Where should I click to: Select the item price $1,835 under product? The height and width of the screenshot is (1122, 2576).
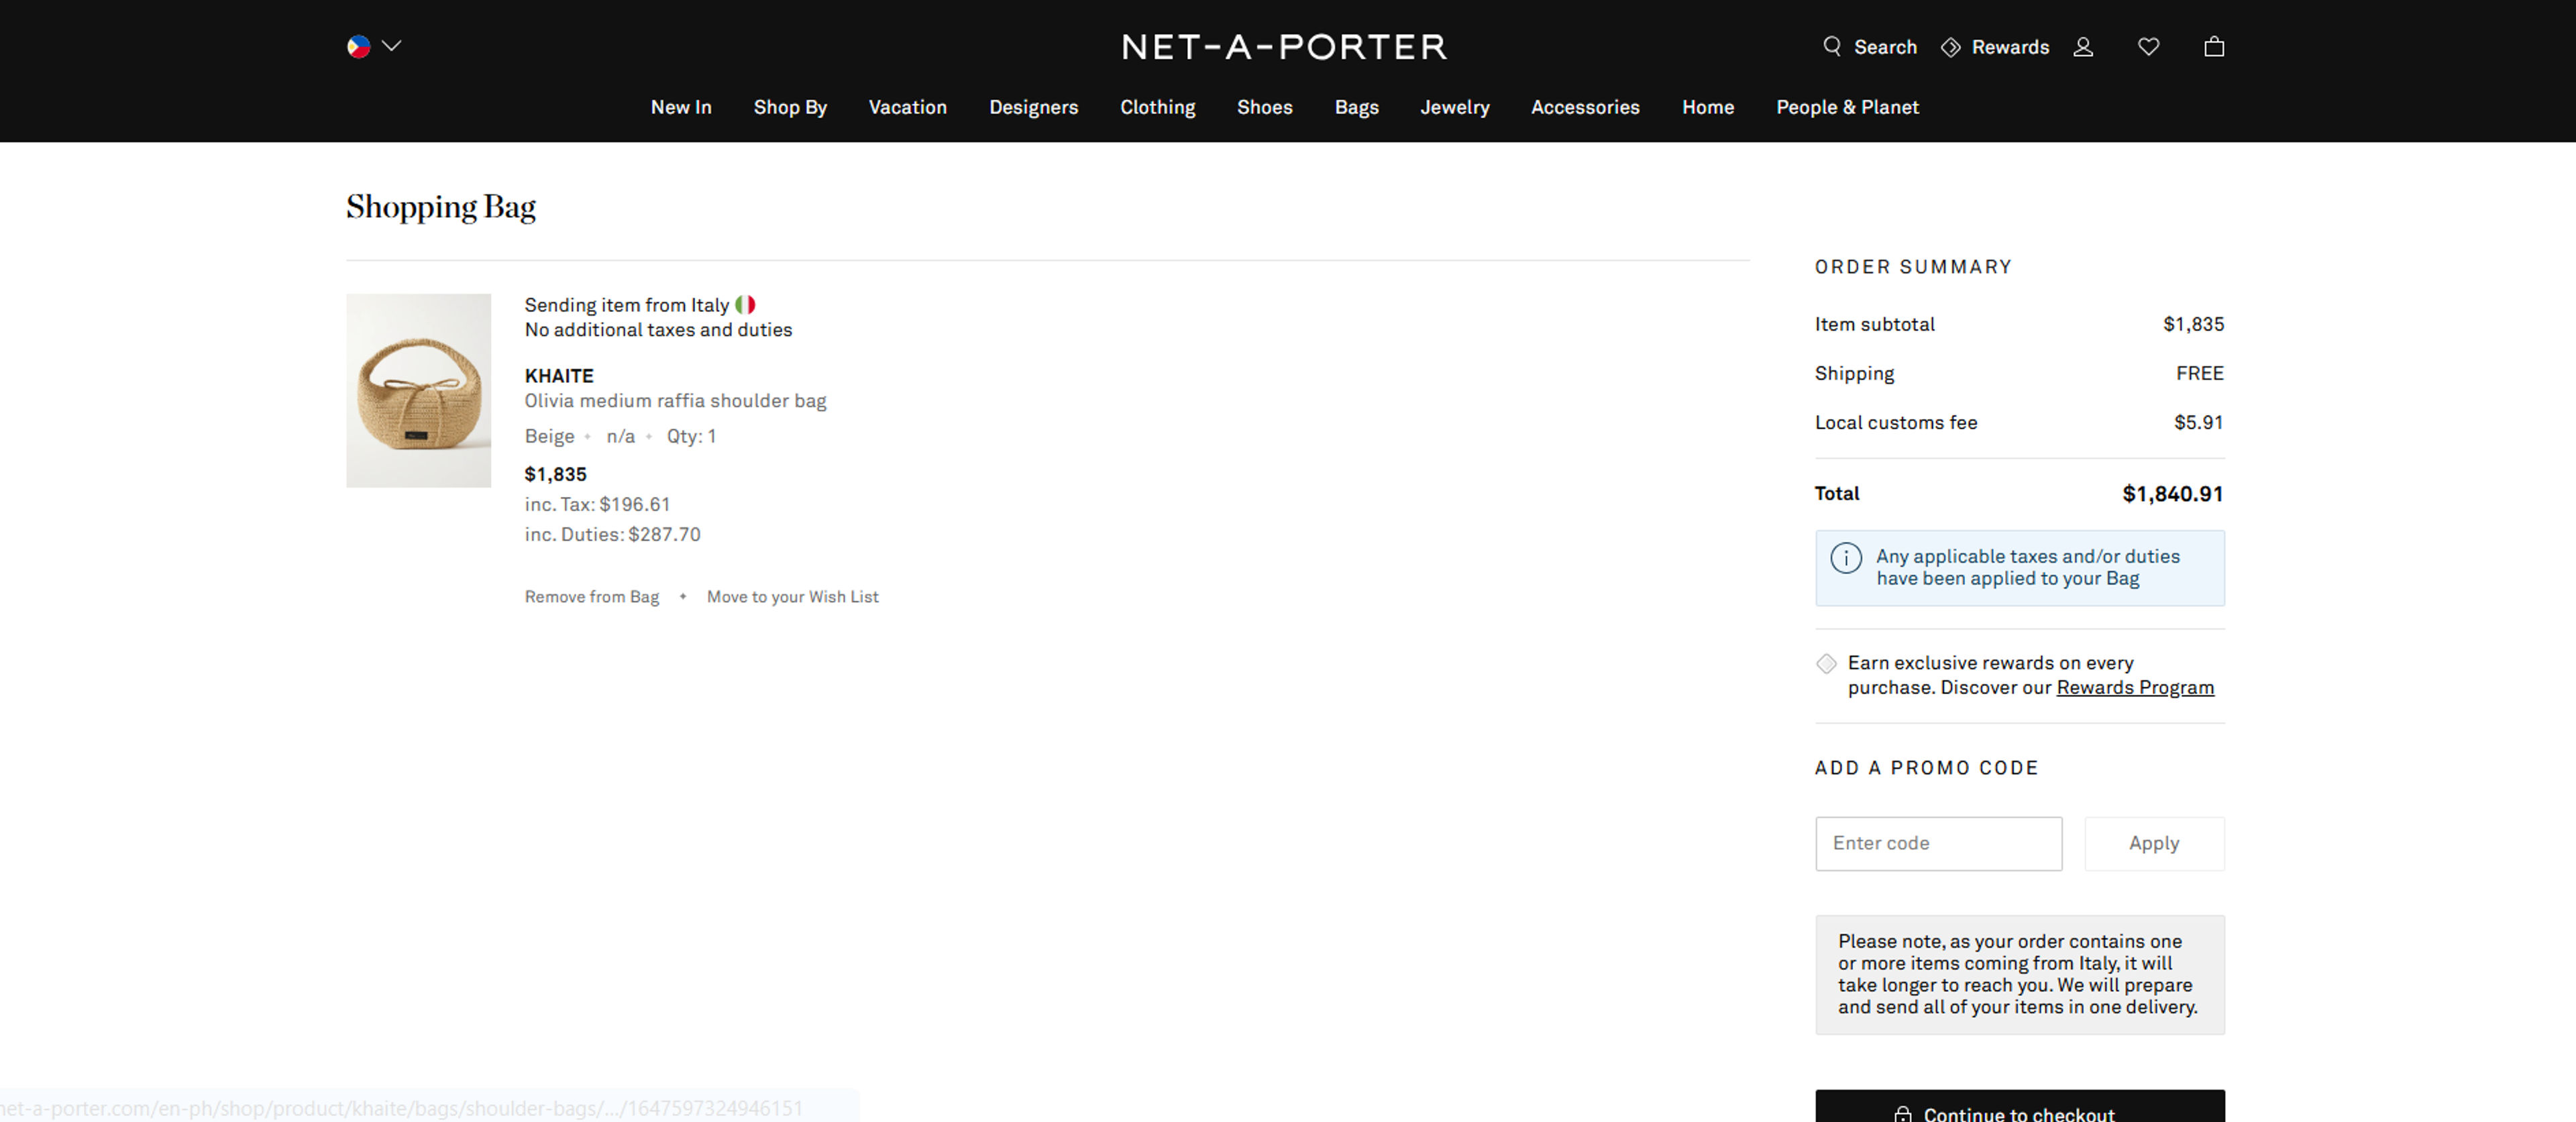click(x=555, y=474)
